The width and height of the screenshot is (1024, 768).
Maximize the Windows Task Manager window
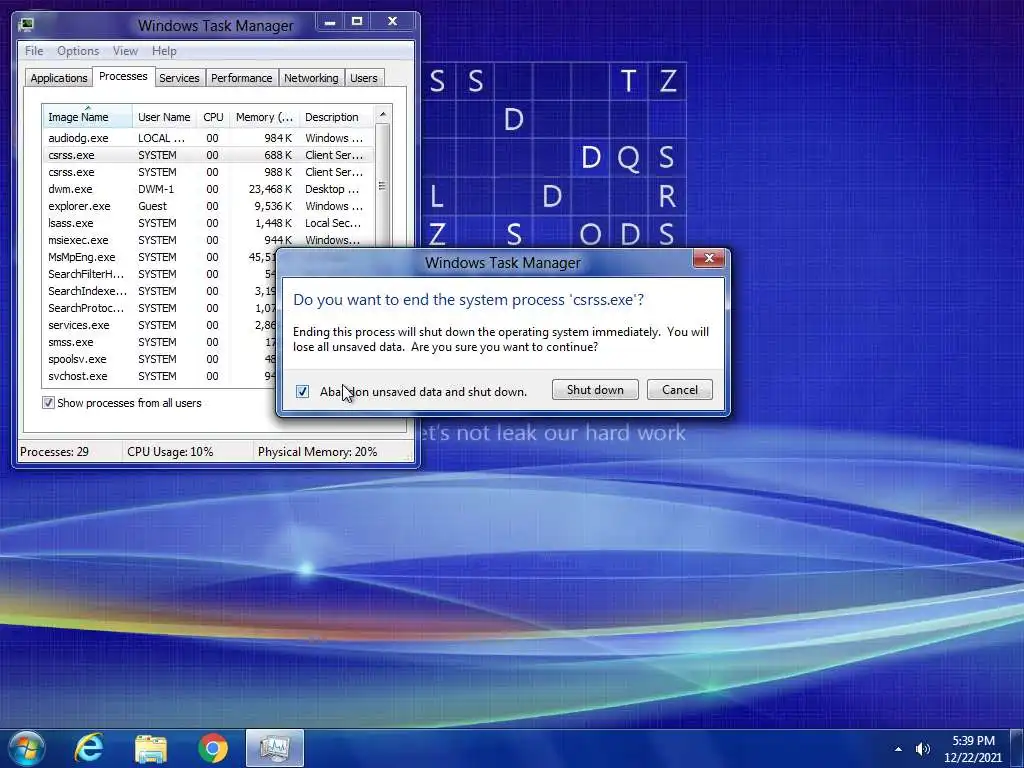[x=357, y=22]
